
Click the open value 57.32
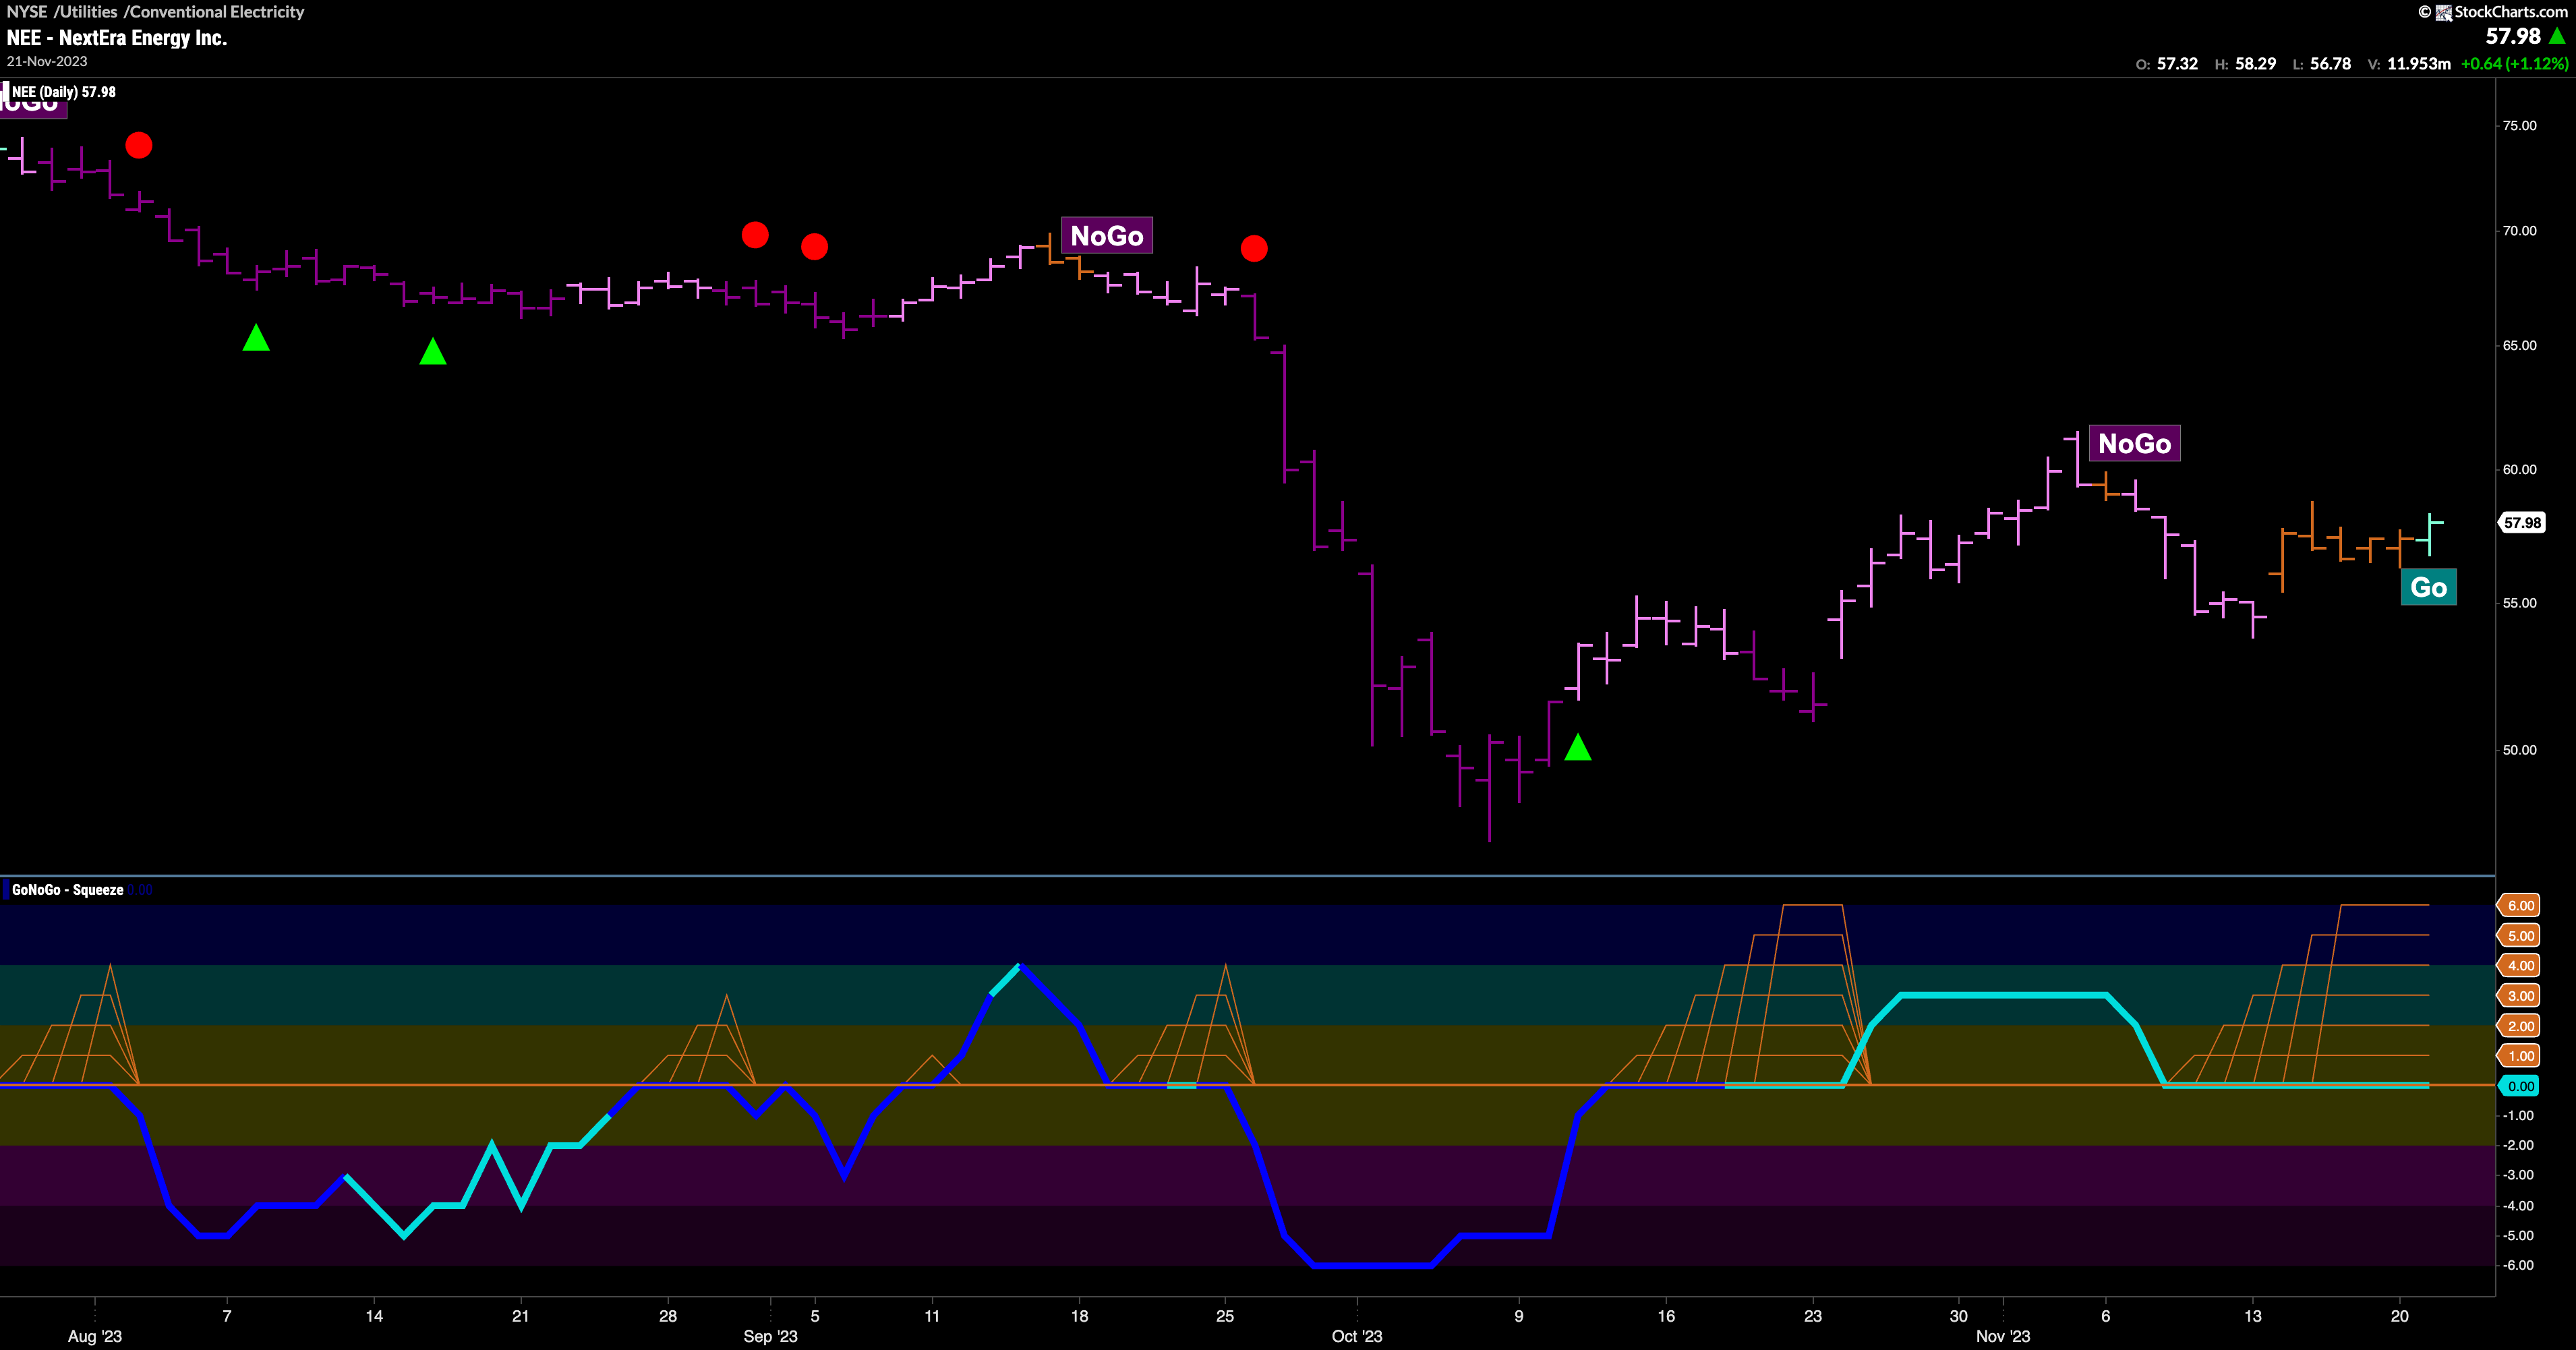(x=2177, y=64)
